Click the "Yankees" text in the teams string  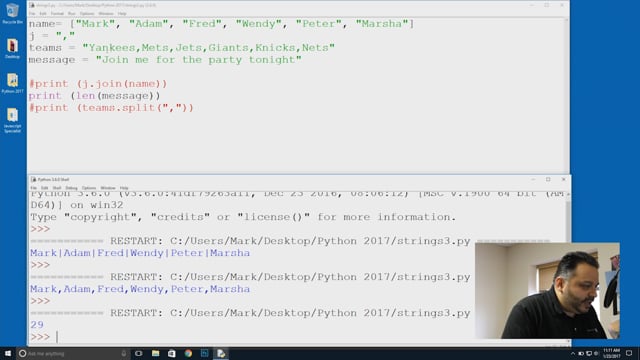point(112,48)
